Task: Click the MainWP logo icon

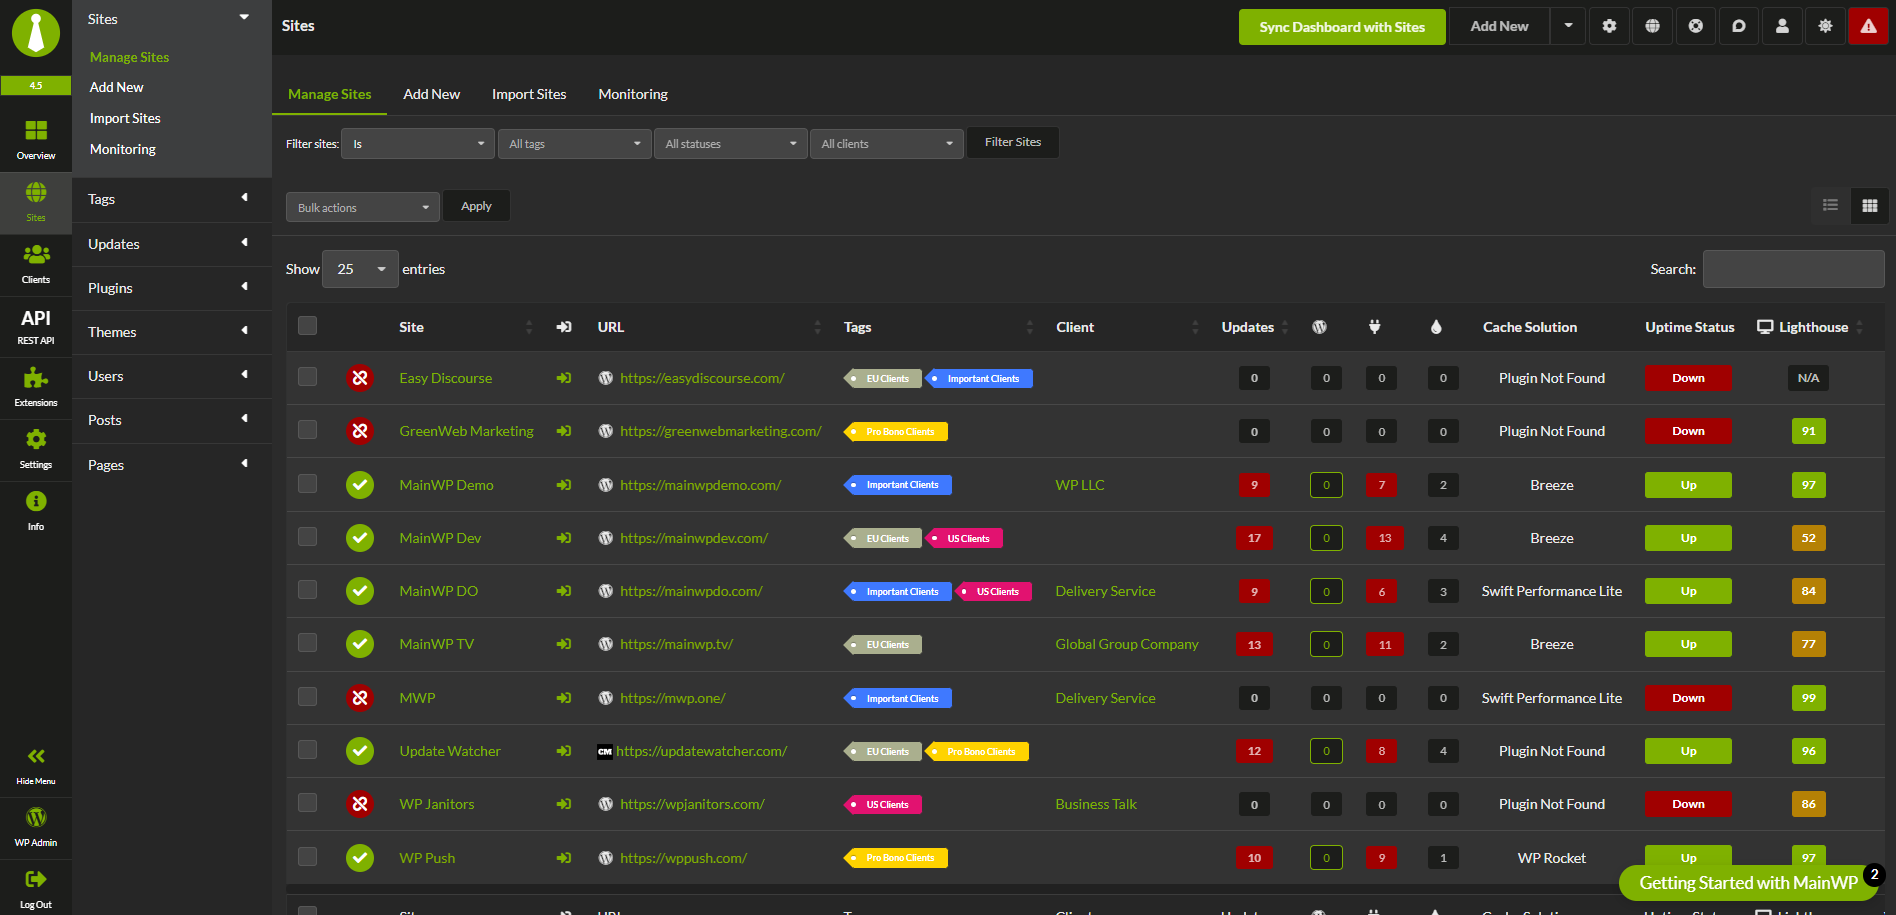Action: click(x=36, y=33)
